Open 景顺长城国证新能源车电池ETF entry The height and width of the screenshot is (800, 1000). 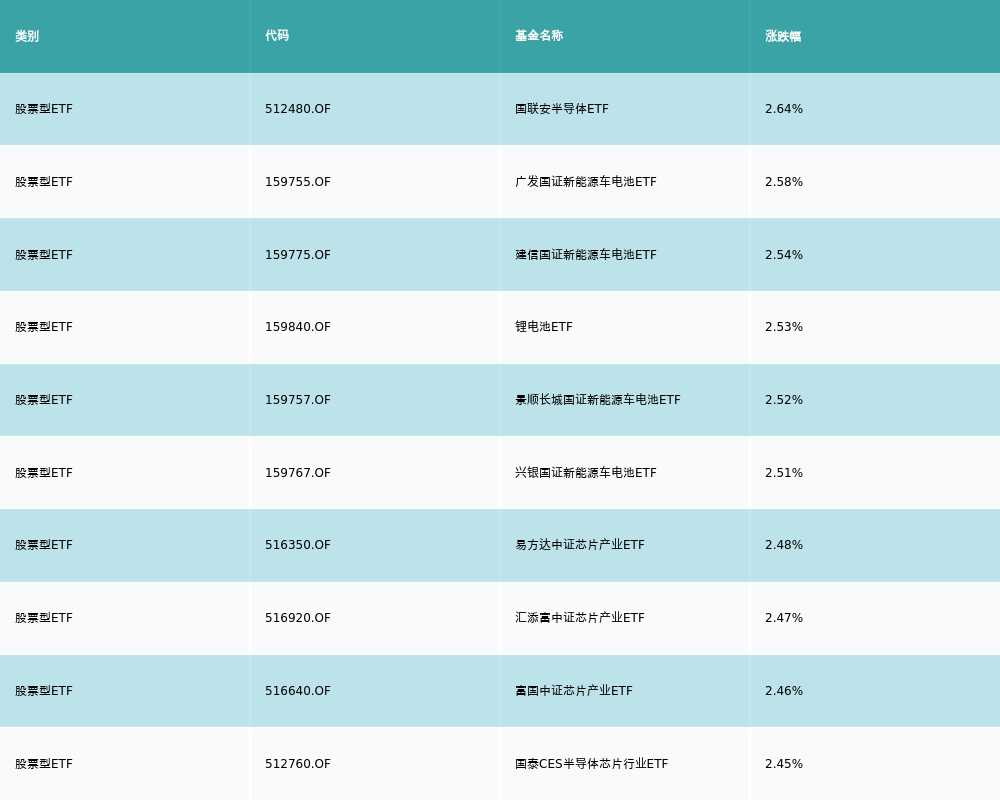pyautogui.click(x=598, y=400)
